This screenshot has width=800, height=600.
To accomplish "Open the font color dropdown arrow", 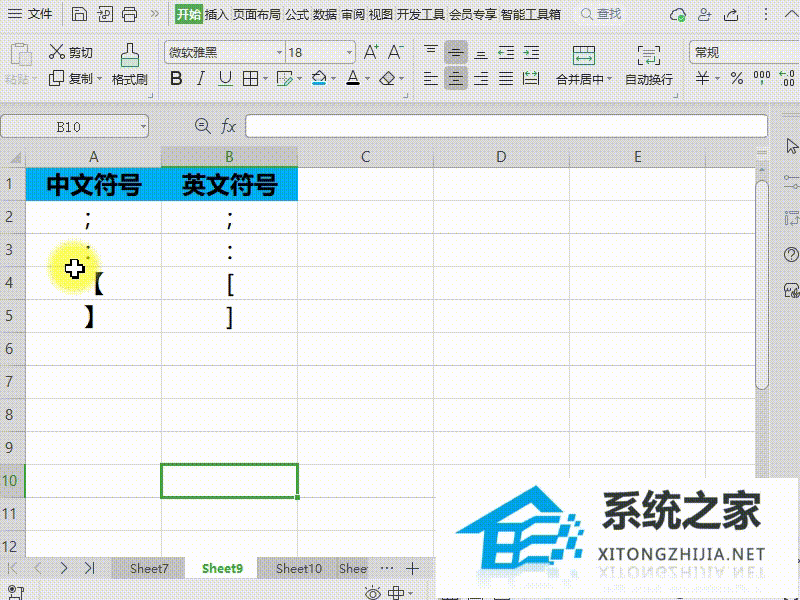I will click(367, 79).
